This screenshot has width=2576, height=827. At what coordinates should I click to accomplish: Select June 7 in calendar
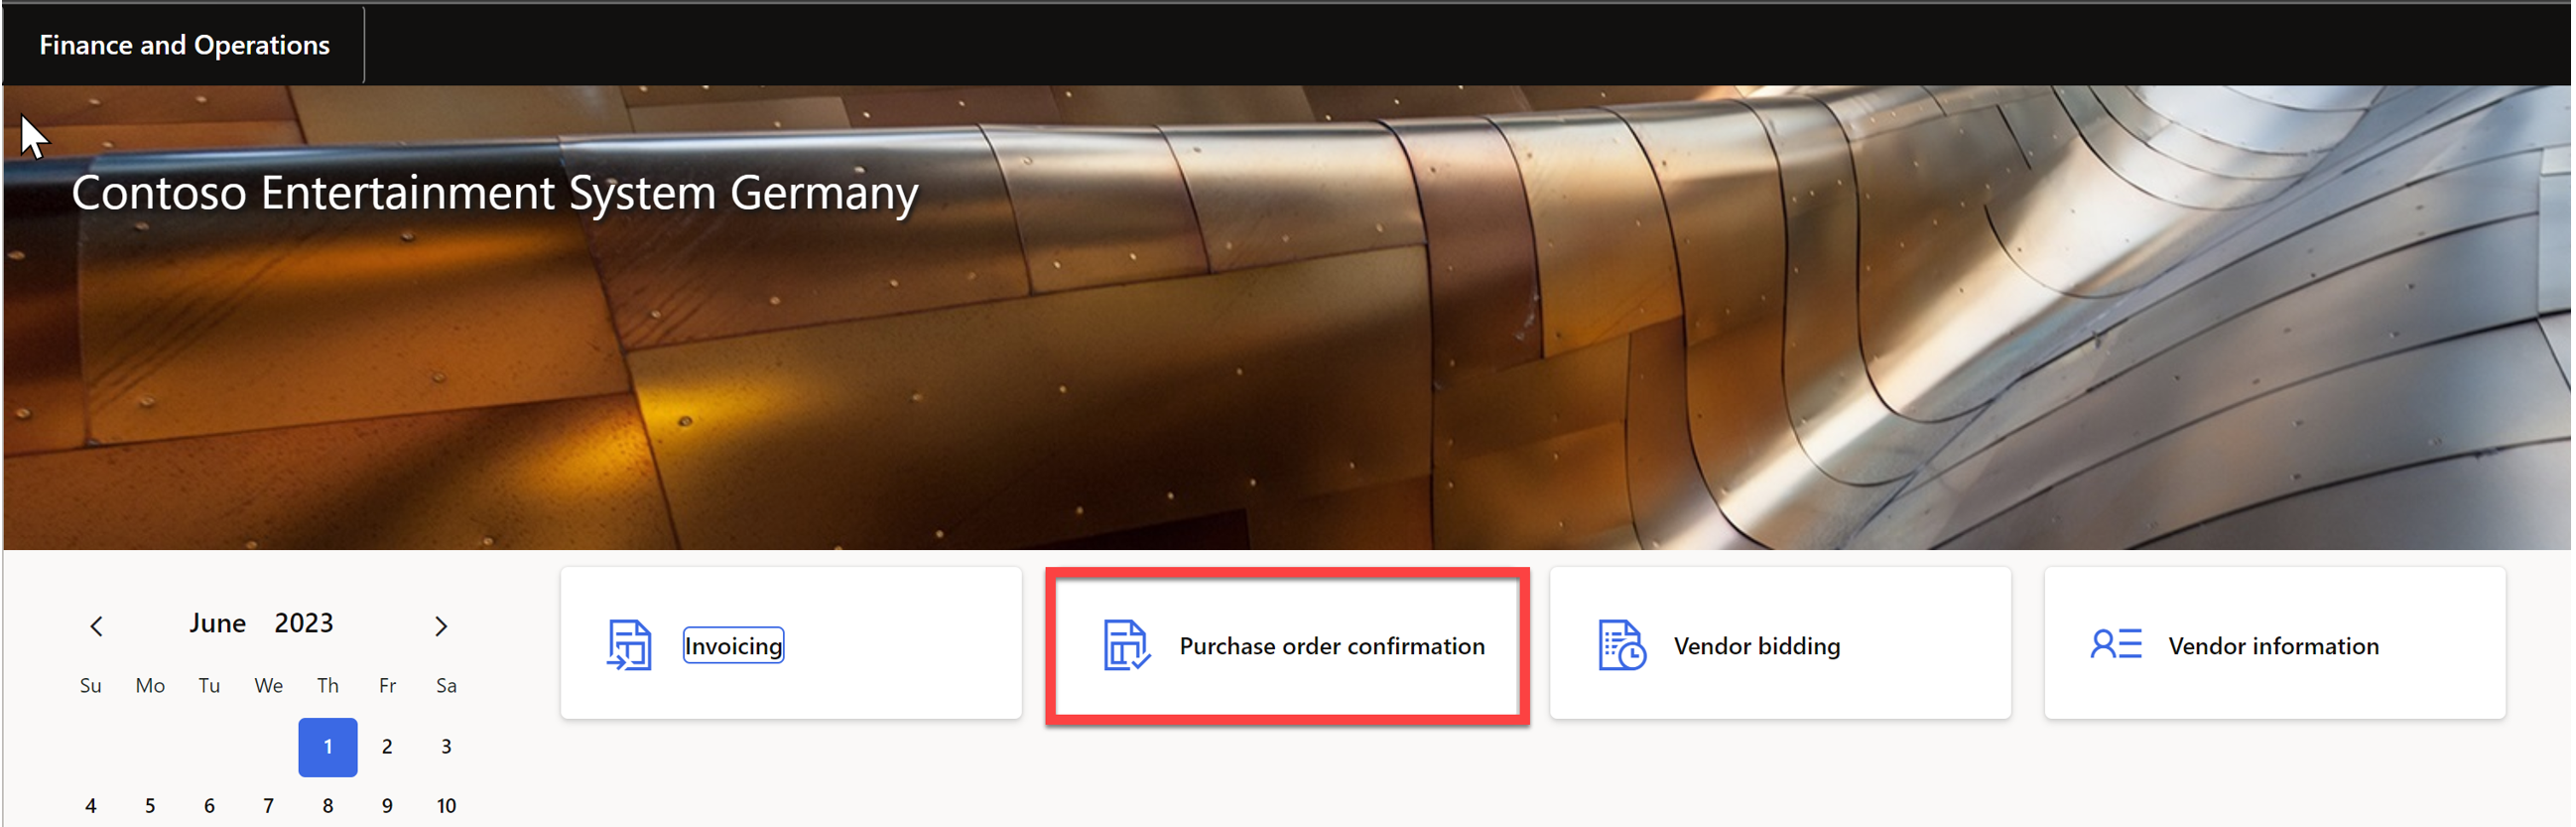(x=268, y=806)
